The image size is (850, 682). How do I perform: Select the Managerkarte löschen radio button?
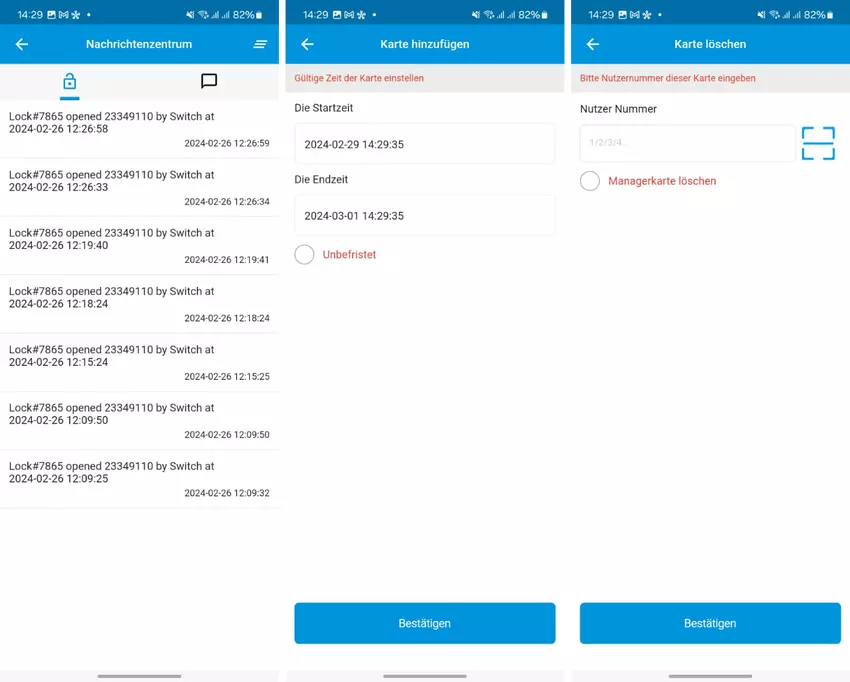click(590, 181)
